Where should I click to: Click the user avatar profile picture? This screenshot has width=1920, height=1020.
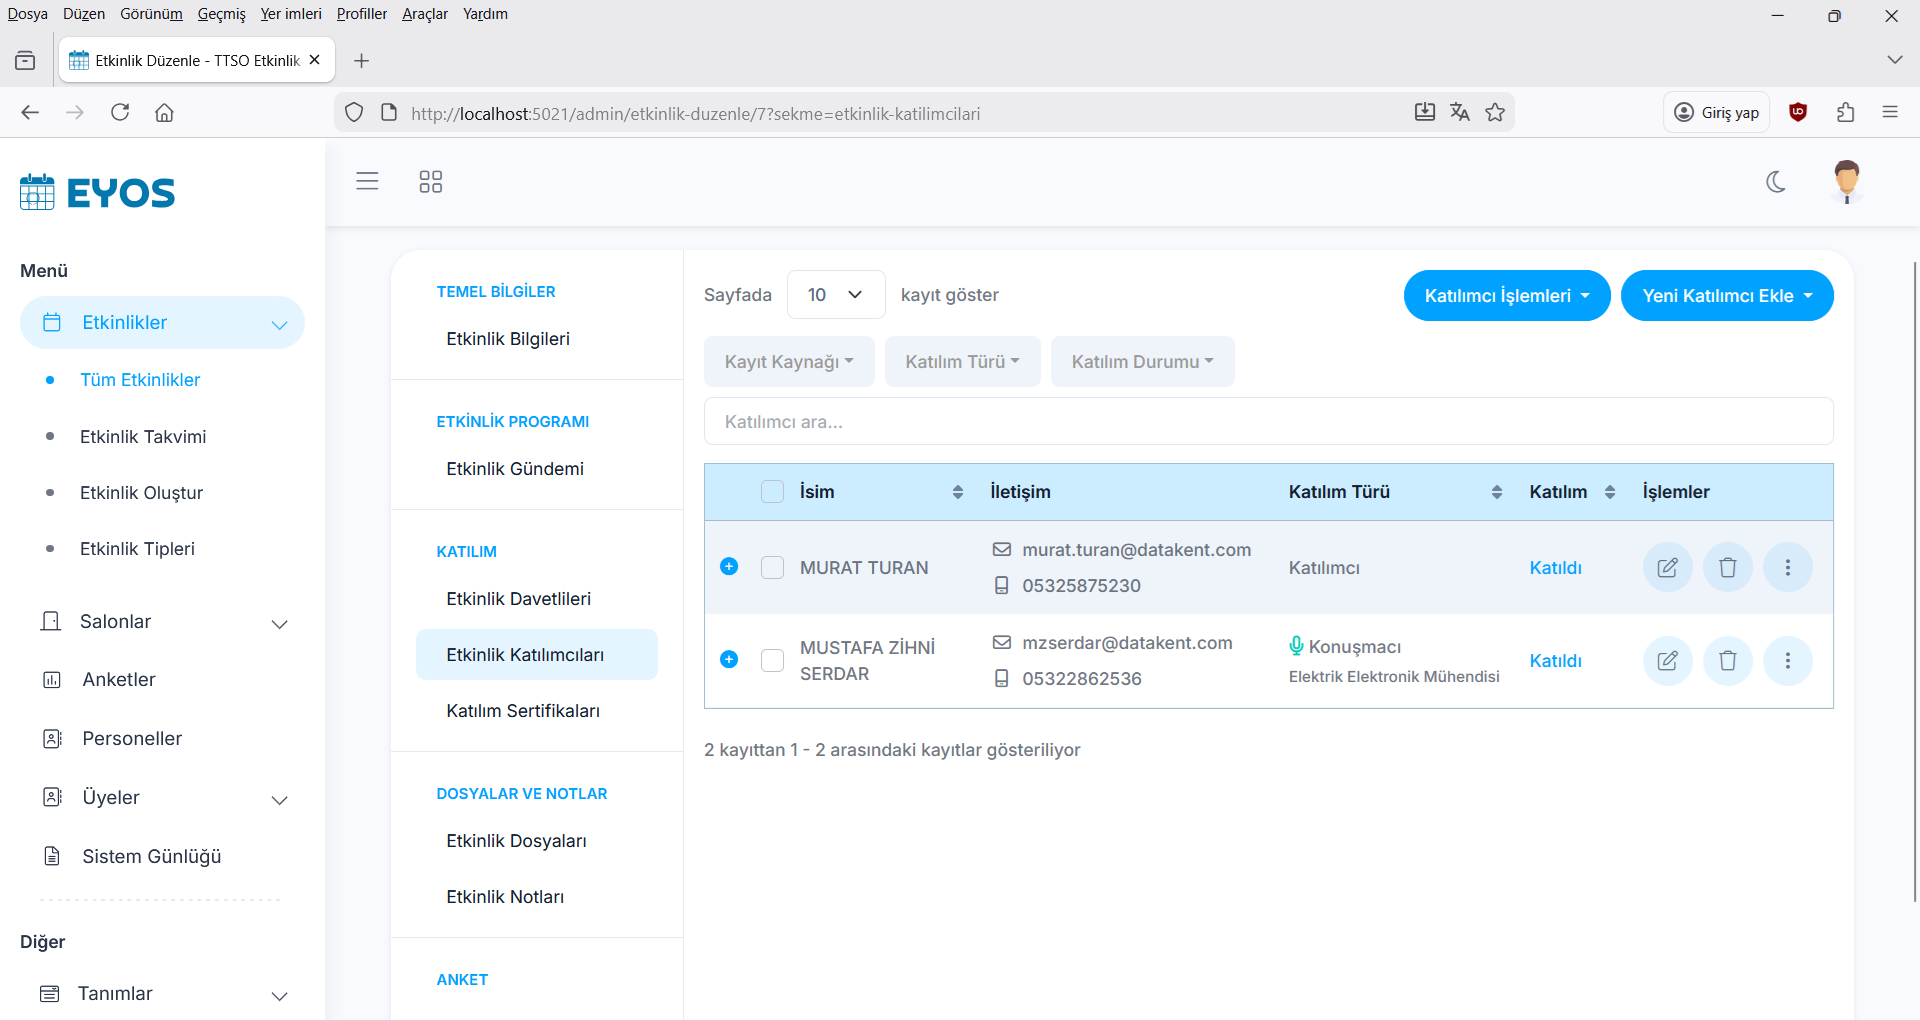coord(1846,181)
